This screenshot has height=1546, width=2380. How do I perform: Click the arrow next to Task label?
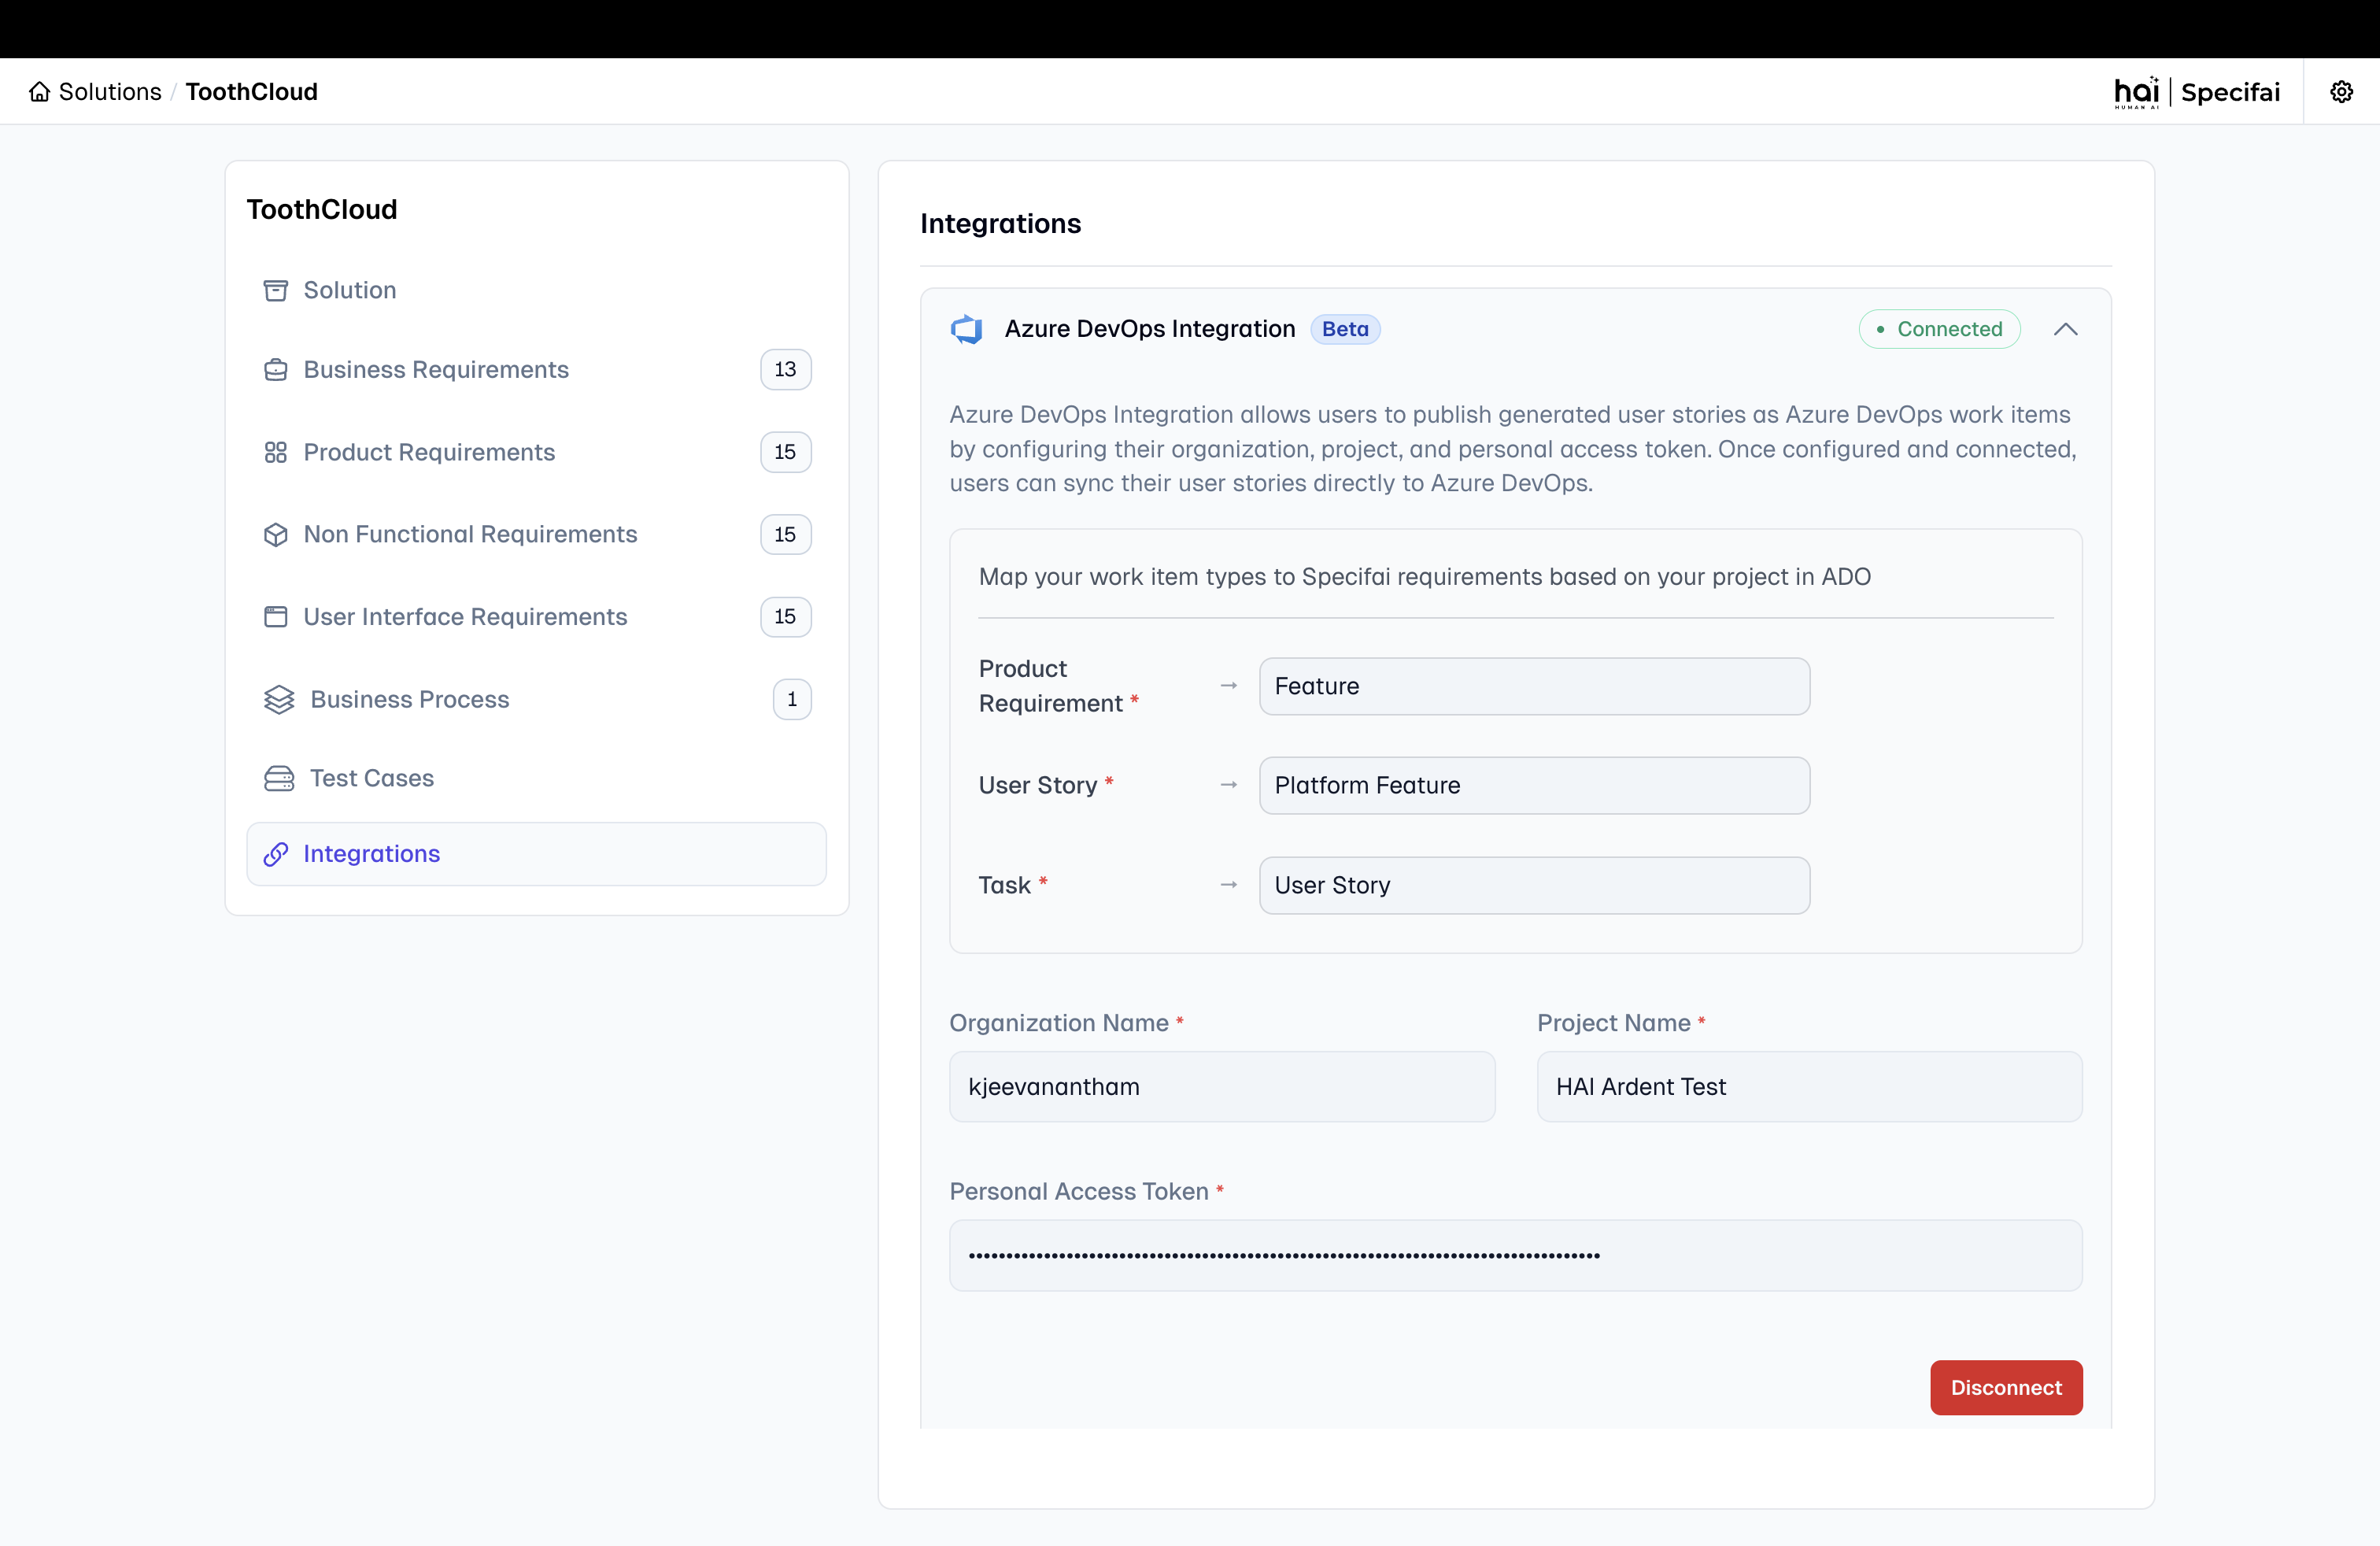(1229, 886)
